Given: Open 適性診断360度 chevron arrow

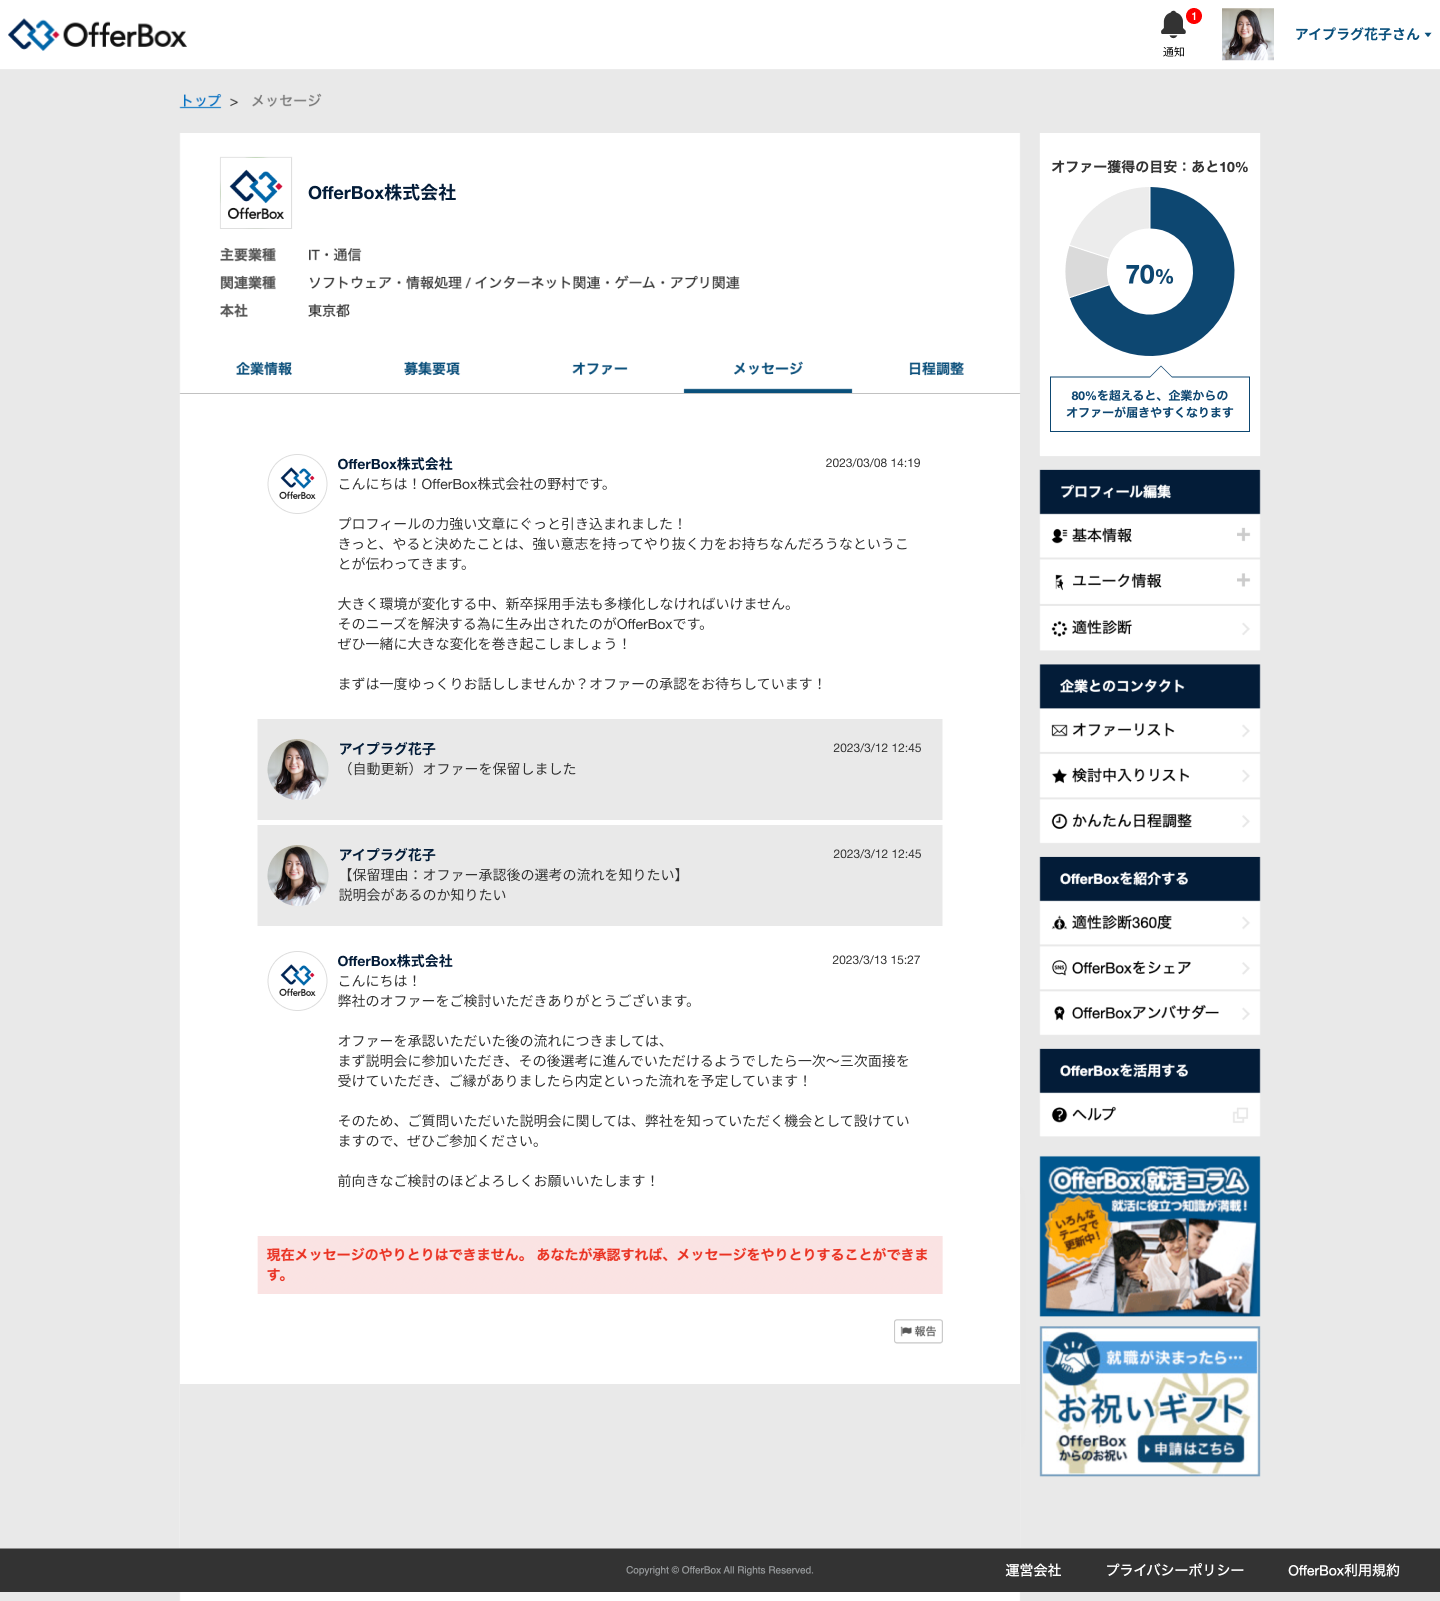Looking at the screenshot, I should tap(1245, 923).
